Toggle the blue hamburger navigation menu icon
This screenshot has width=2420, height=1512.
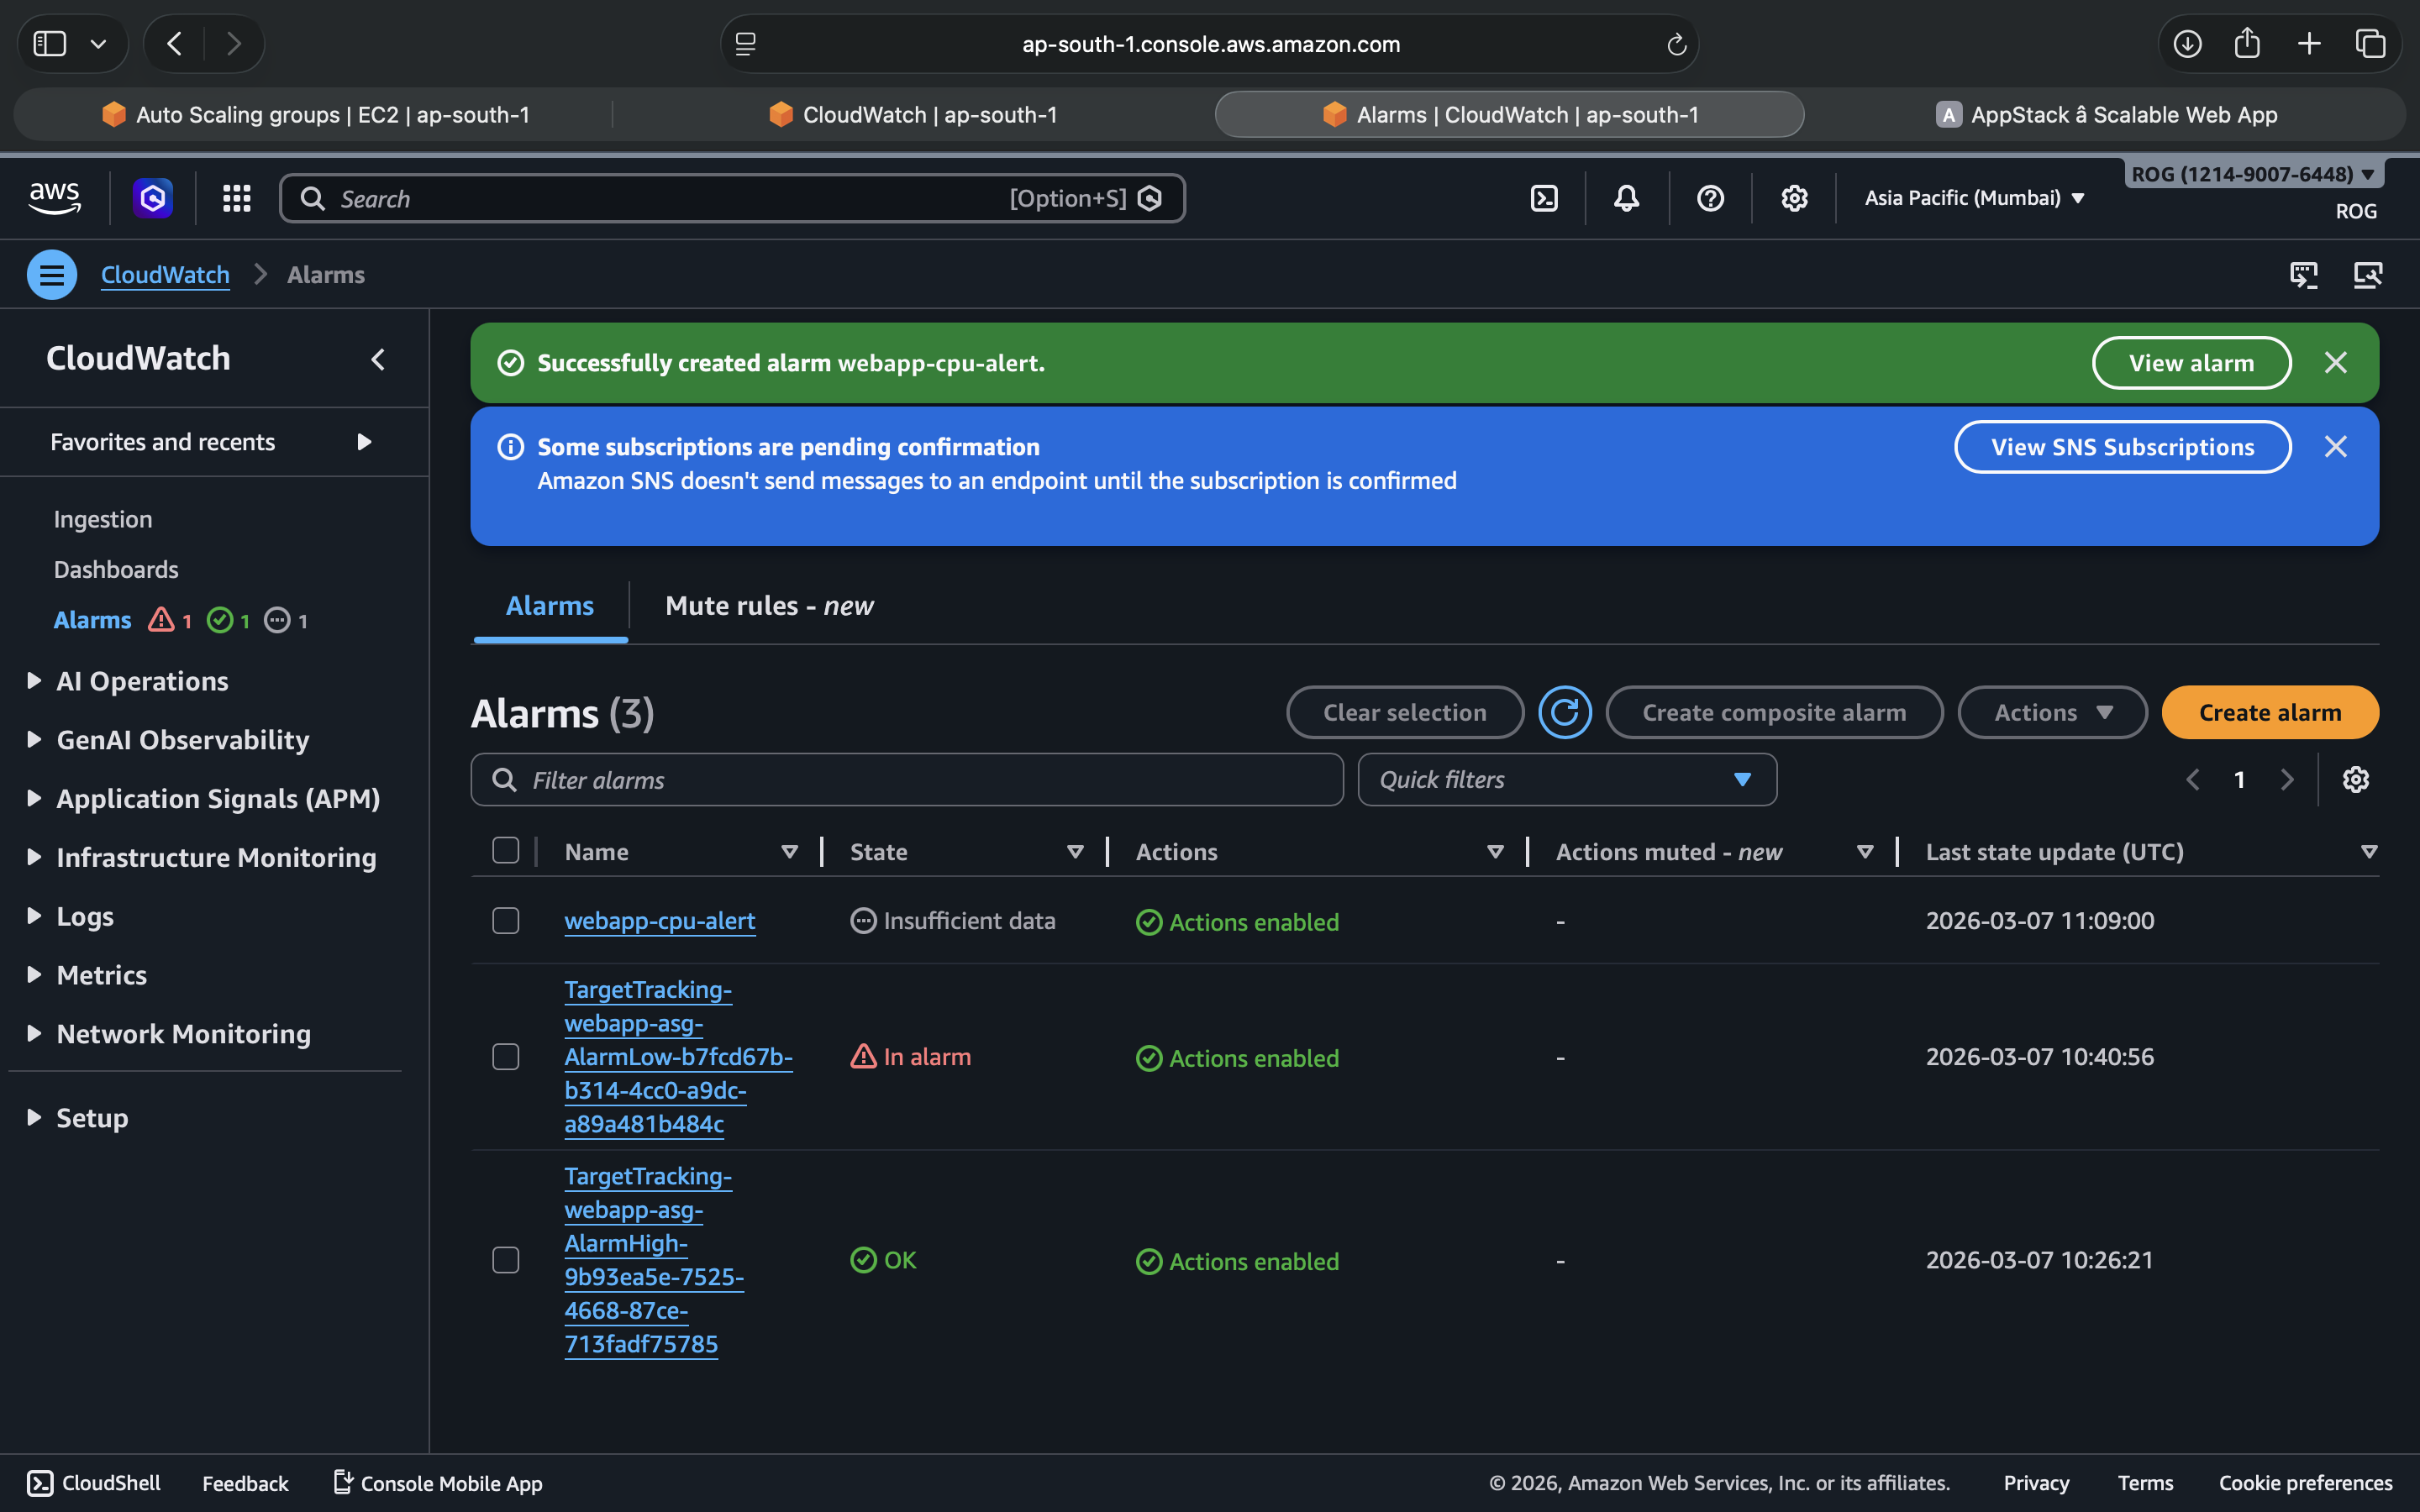coord(52,274)
